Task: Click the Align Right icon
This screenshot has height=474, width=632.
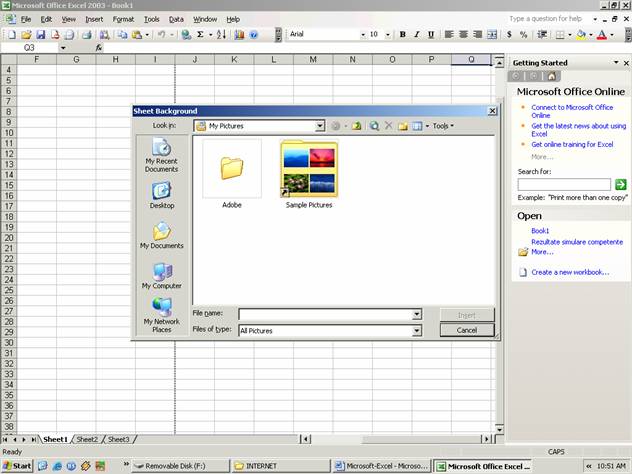Action: tap(478, 35)
